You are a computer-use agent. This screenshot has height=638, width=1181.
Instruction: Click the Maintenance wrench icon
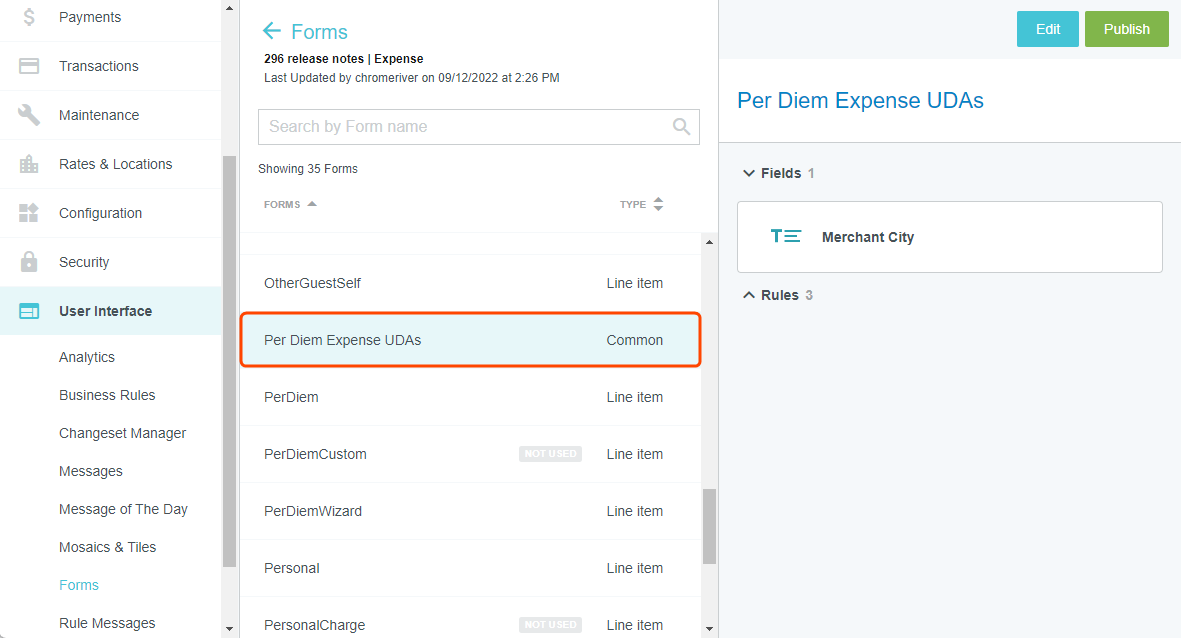click(29, 115)
